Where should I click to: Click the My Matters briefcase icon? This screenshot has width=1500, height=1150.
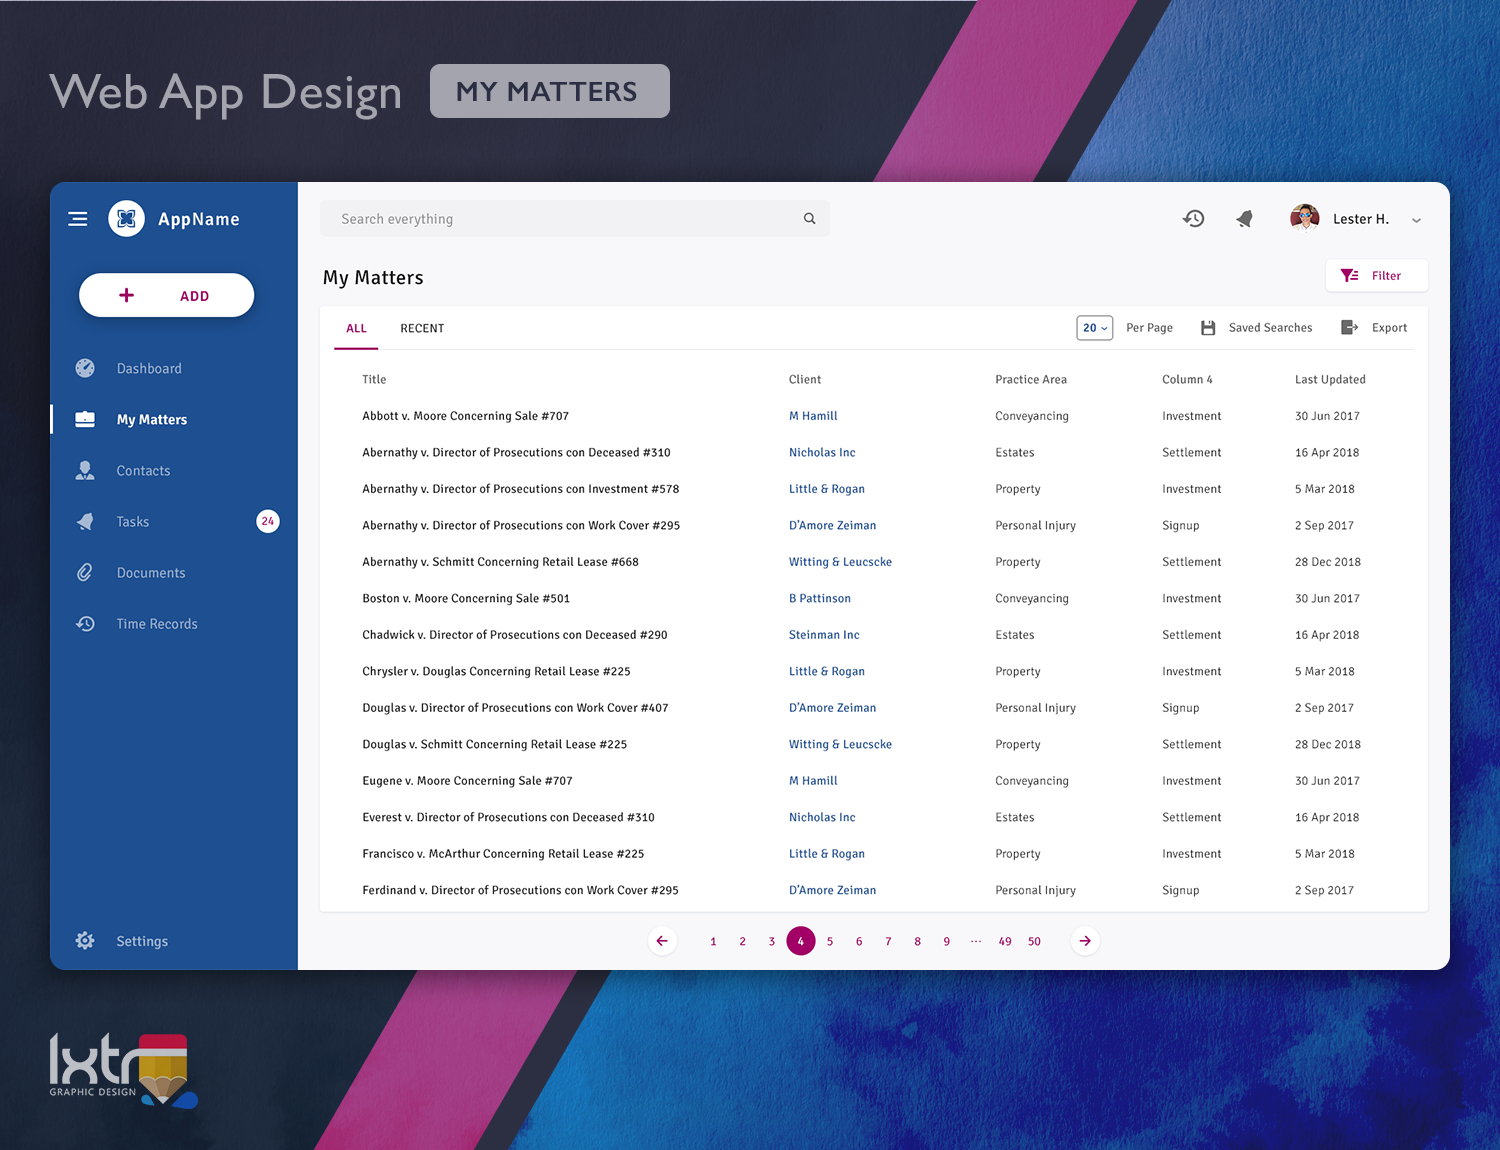[85, 419]
